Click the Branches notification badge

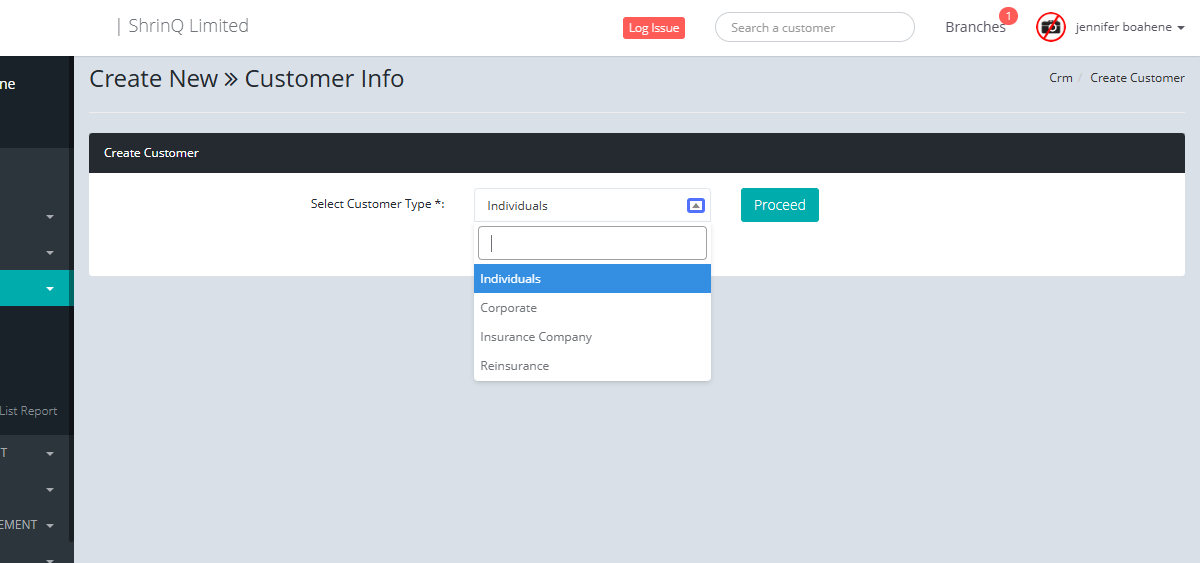click(x=1008, y=16)
